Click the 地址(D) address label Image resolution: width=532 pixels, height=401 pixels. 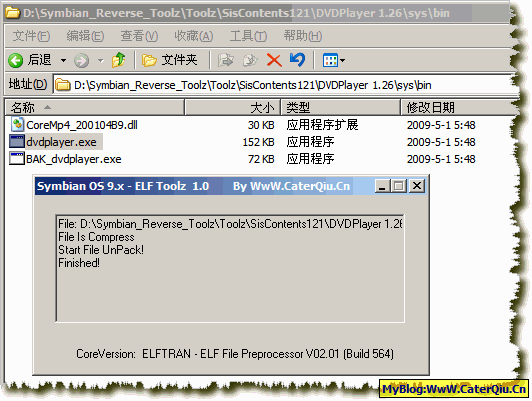click(28, 84)
